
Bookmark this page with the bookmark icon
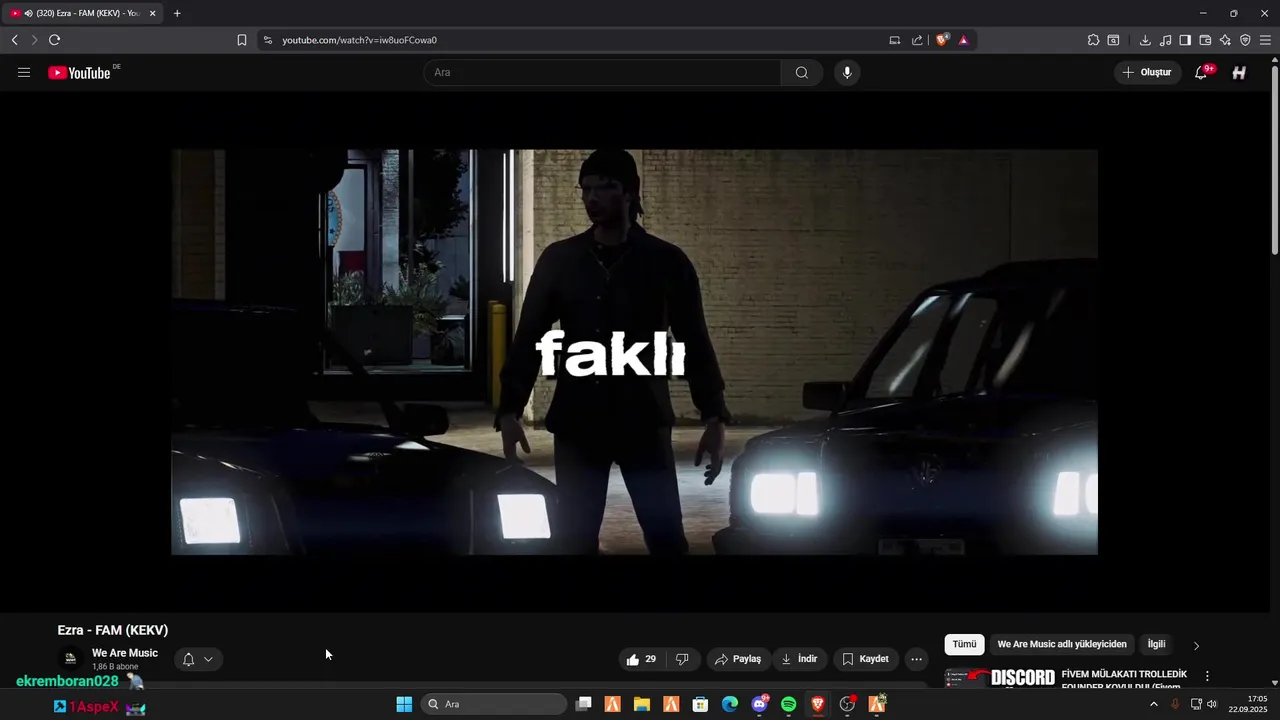[x=242, y=40]
